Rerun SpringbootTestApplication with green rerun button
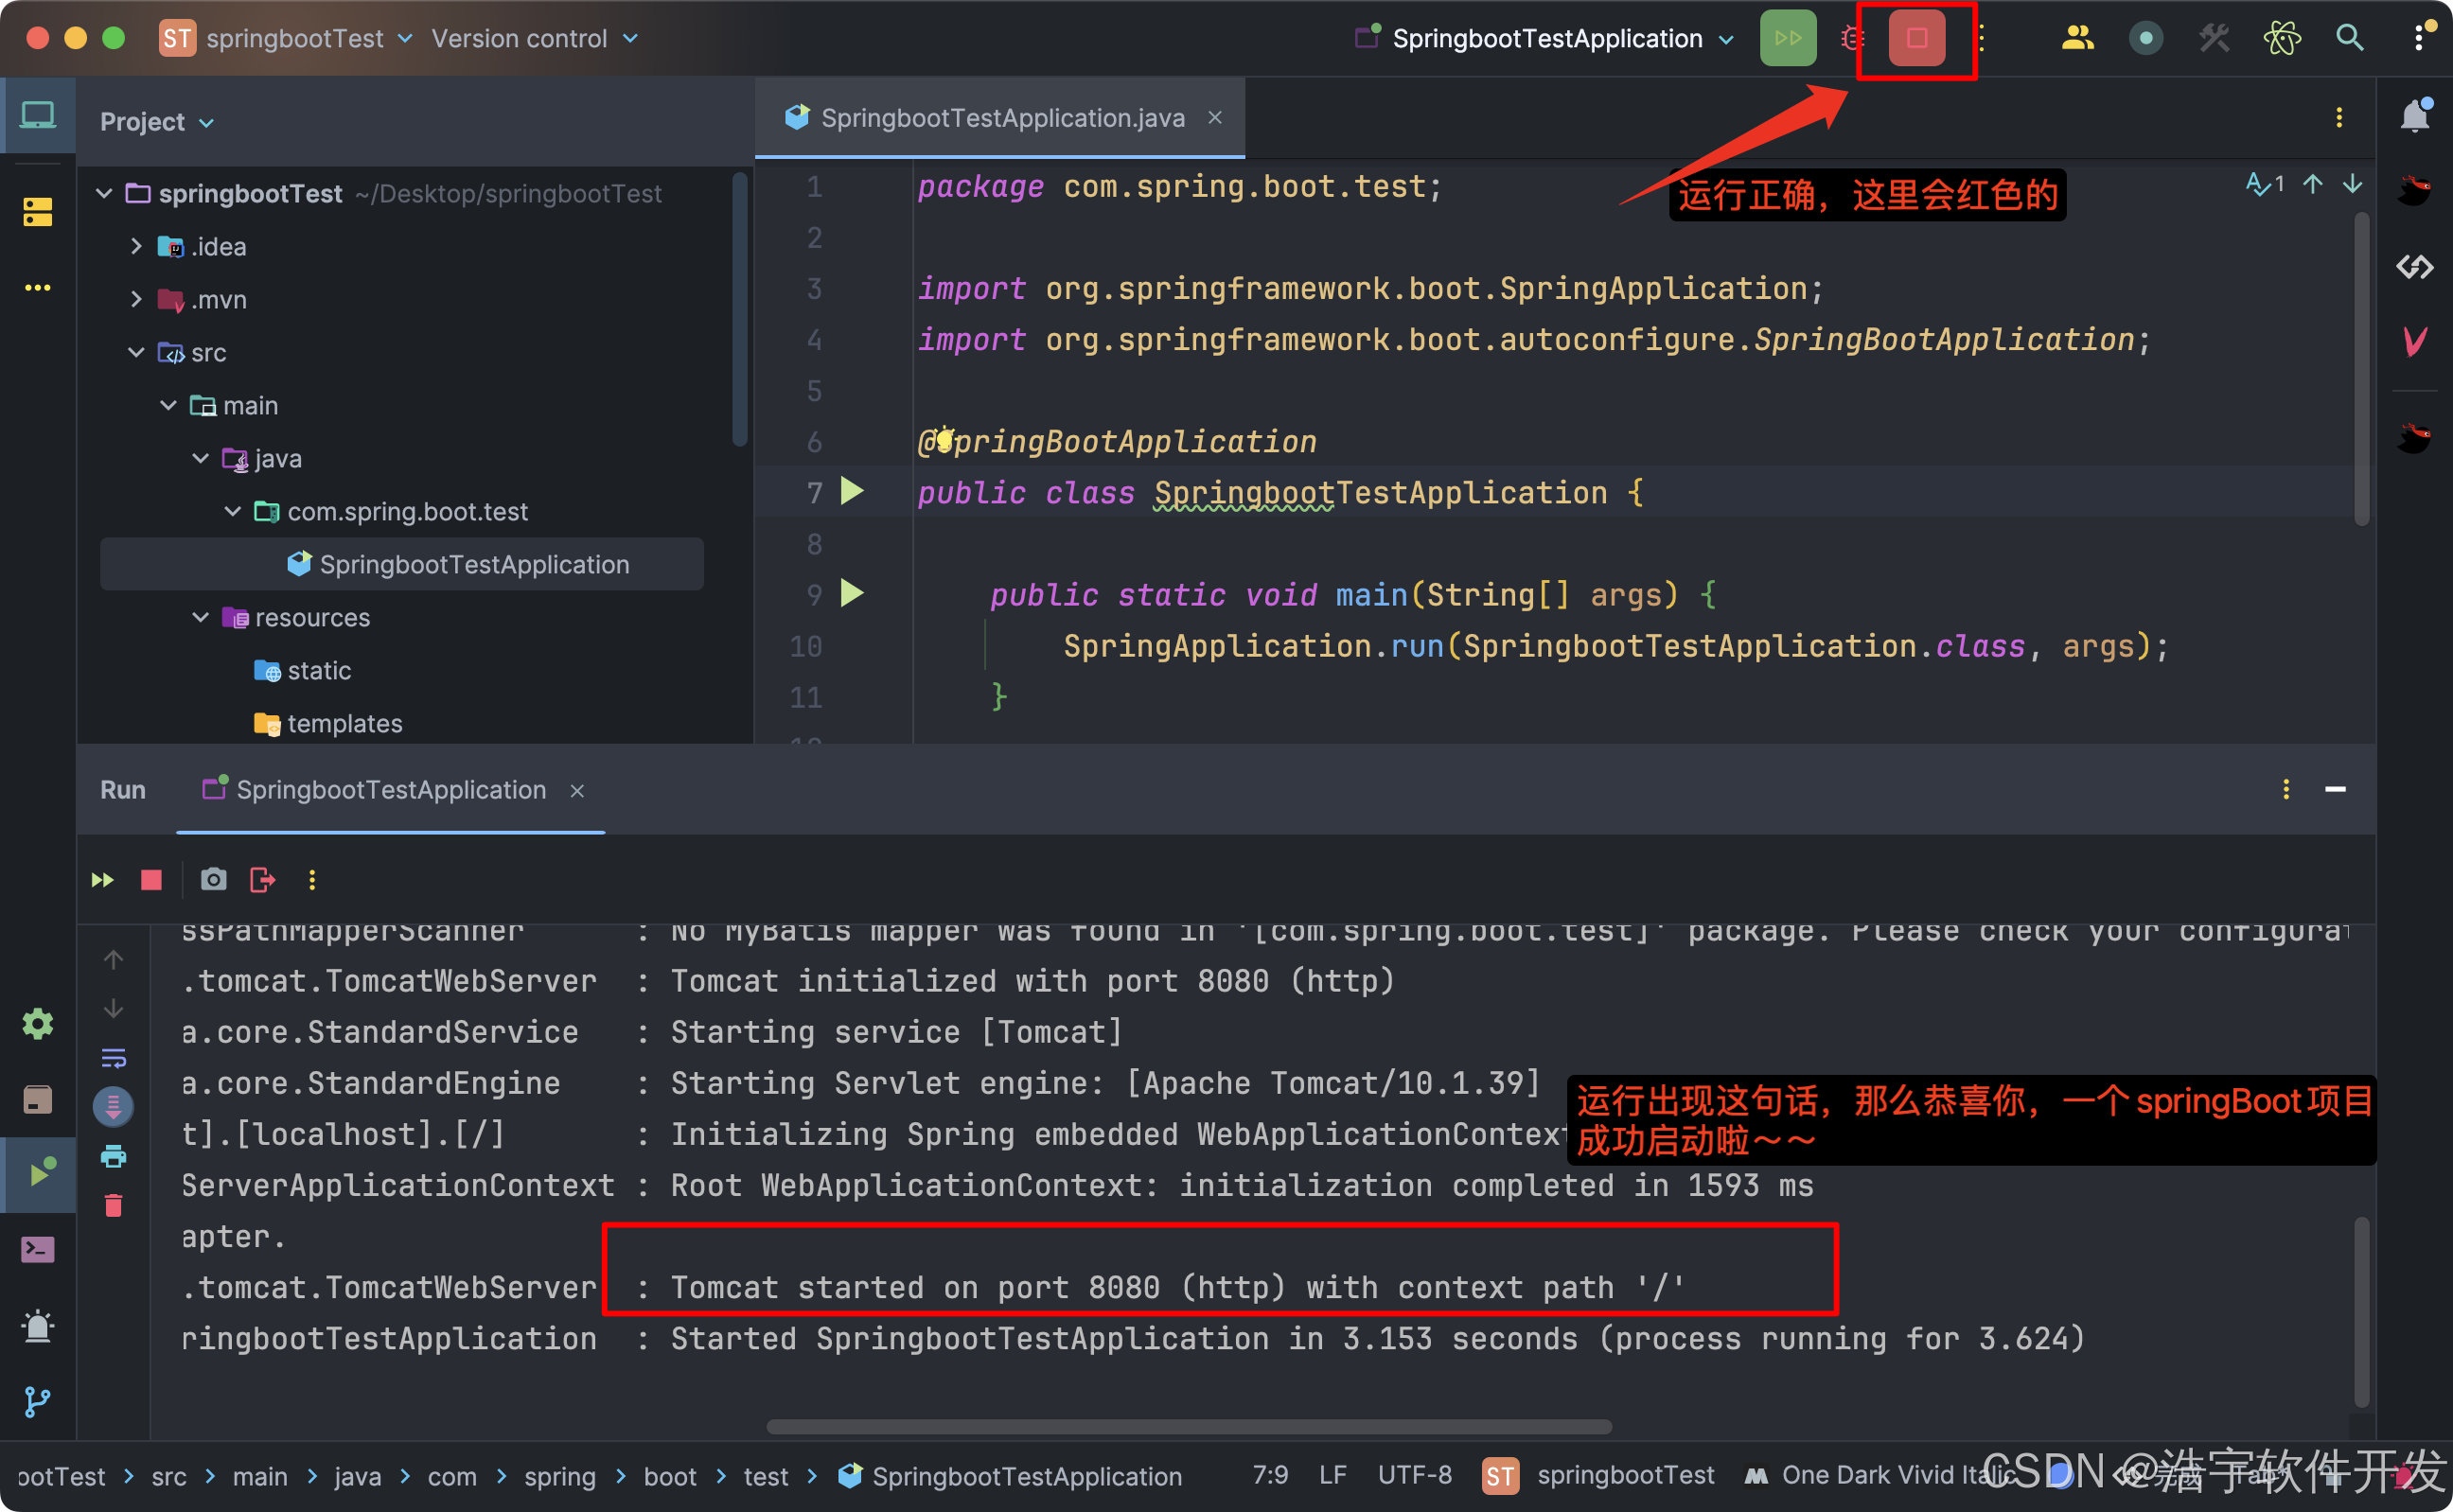 coord(1787,39)
